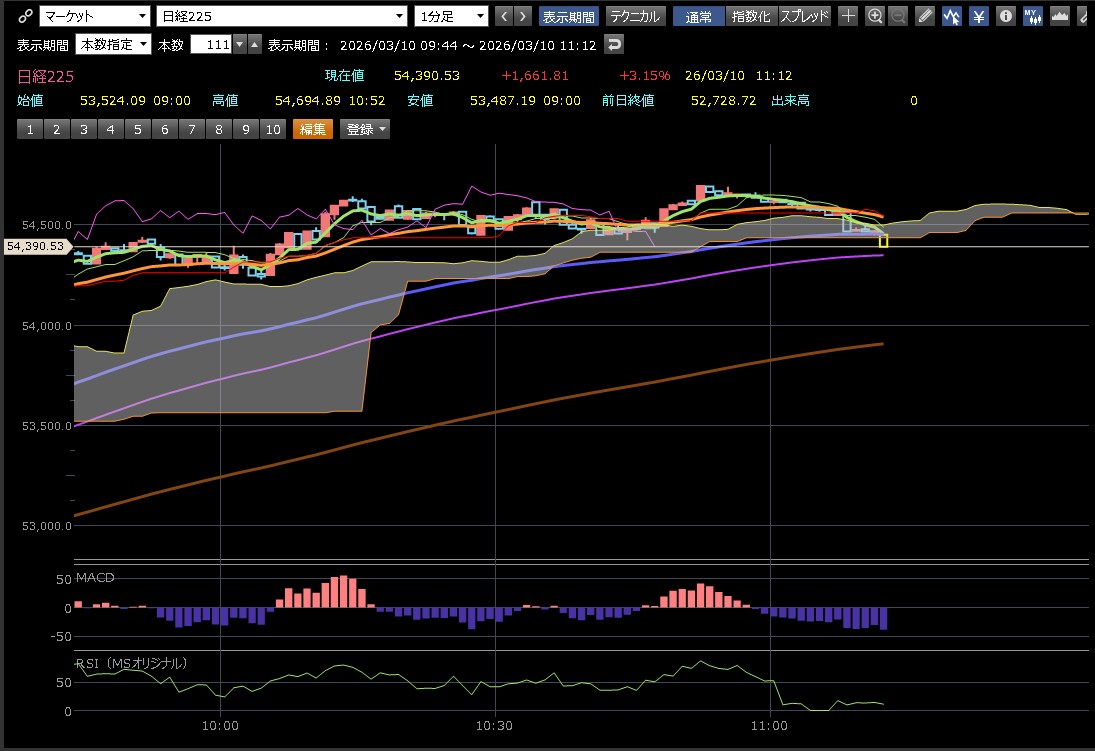Reset display period with return arrow
The width and height of the screenshot is (1095, 751).
tap(615, 45)
